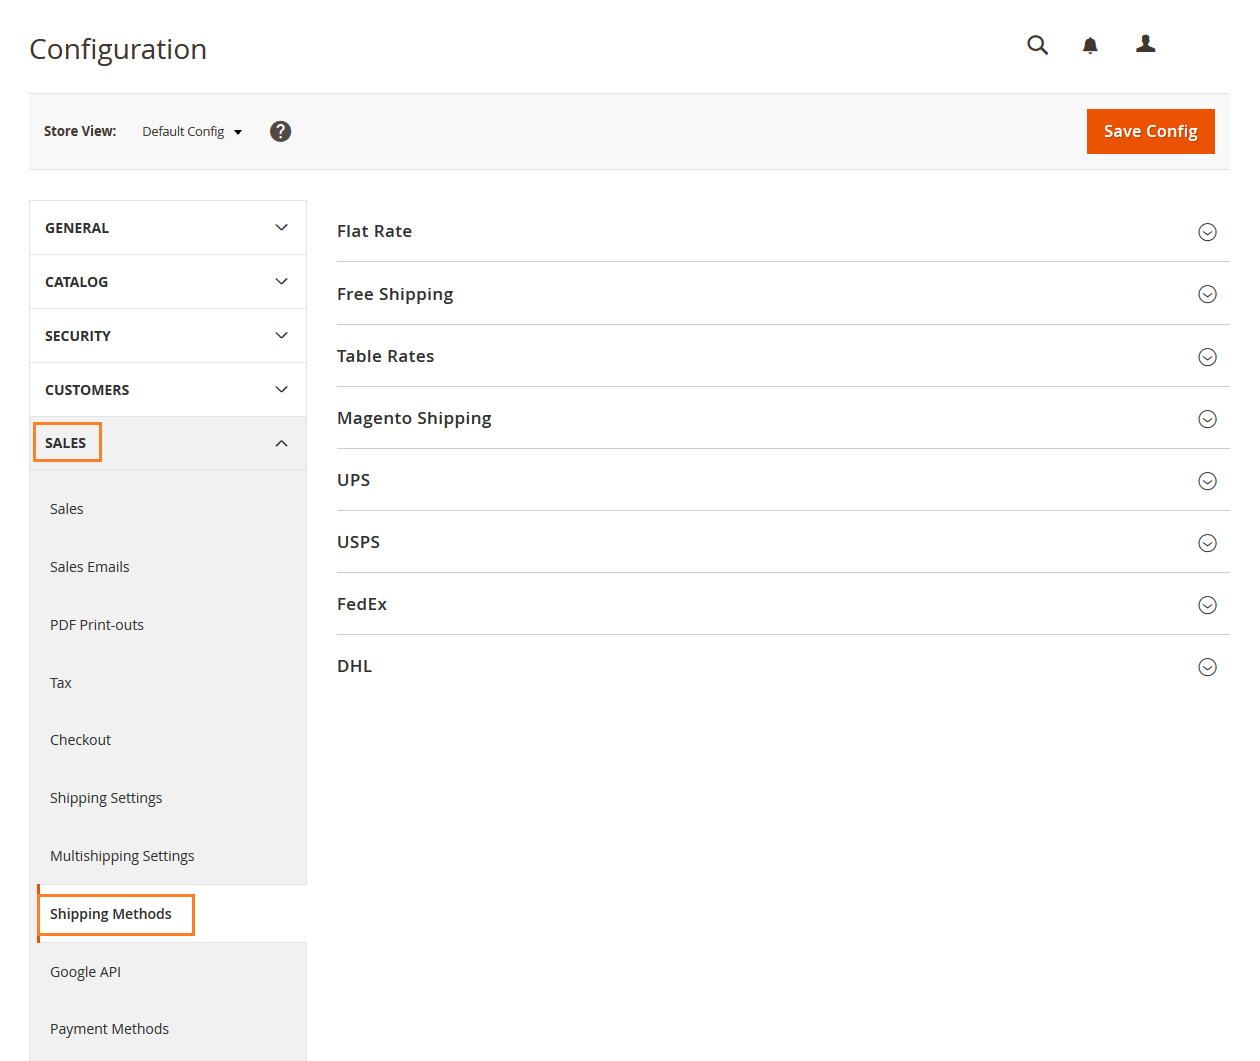
Task: Open Tax settings
Action: [x=61, y=683]
